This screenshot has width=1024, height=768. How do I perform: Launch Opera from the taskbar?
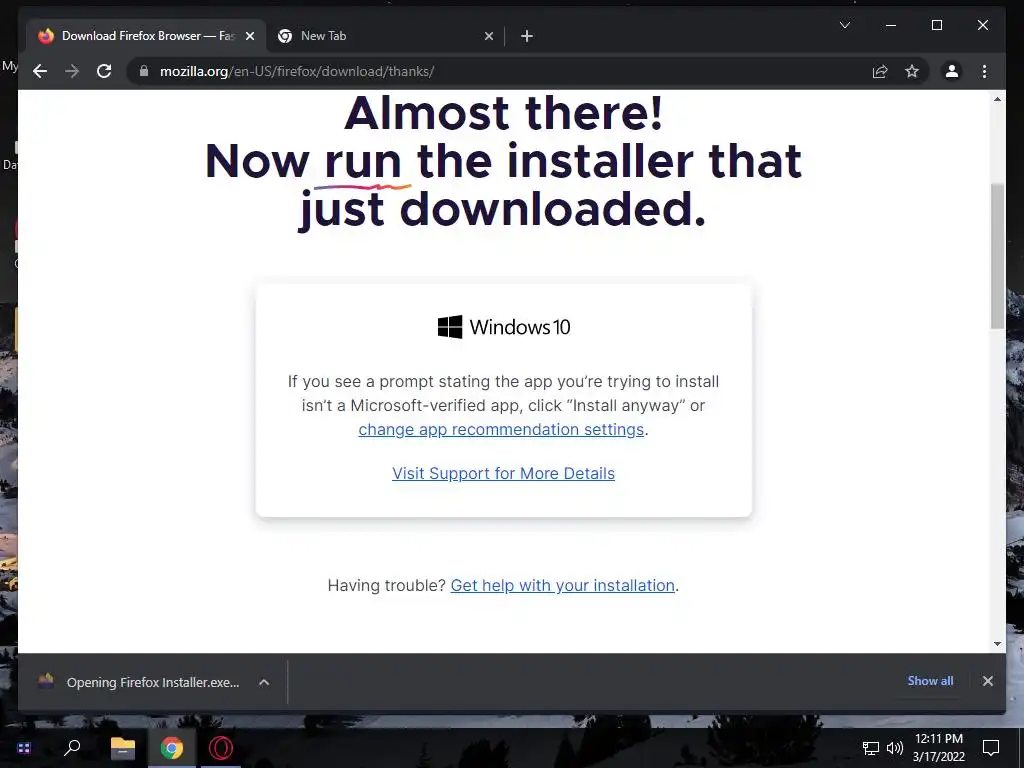click(221, 747)
